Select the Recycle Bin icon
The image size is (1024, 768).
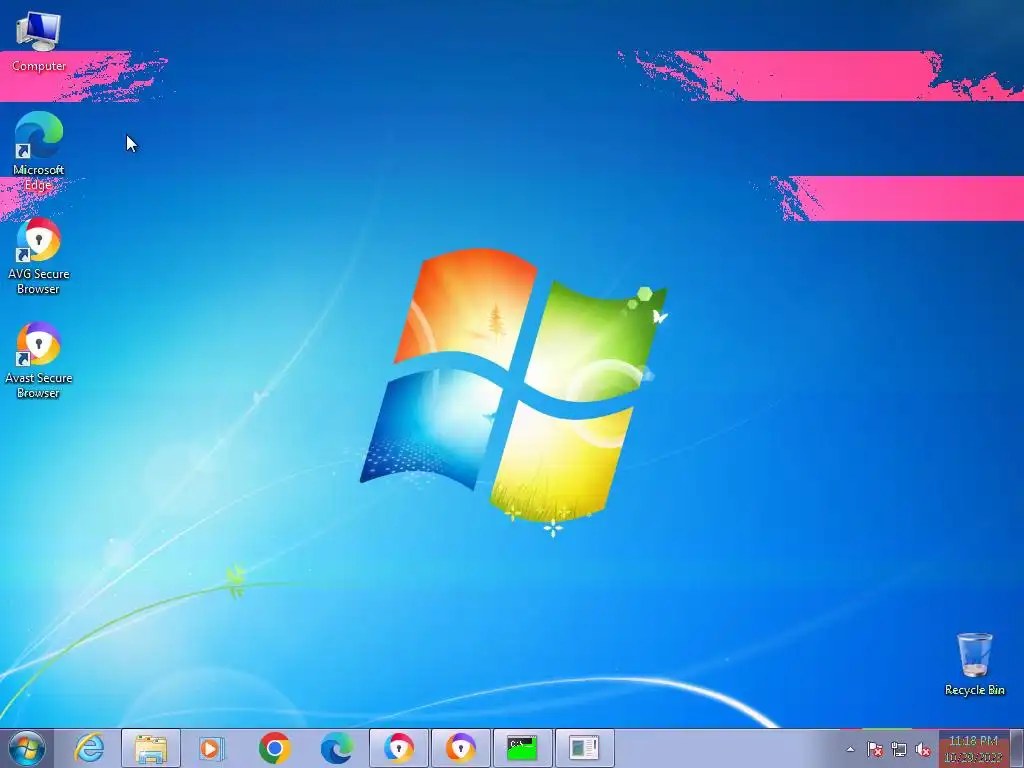pos(974,664)
